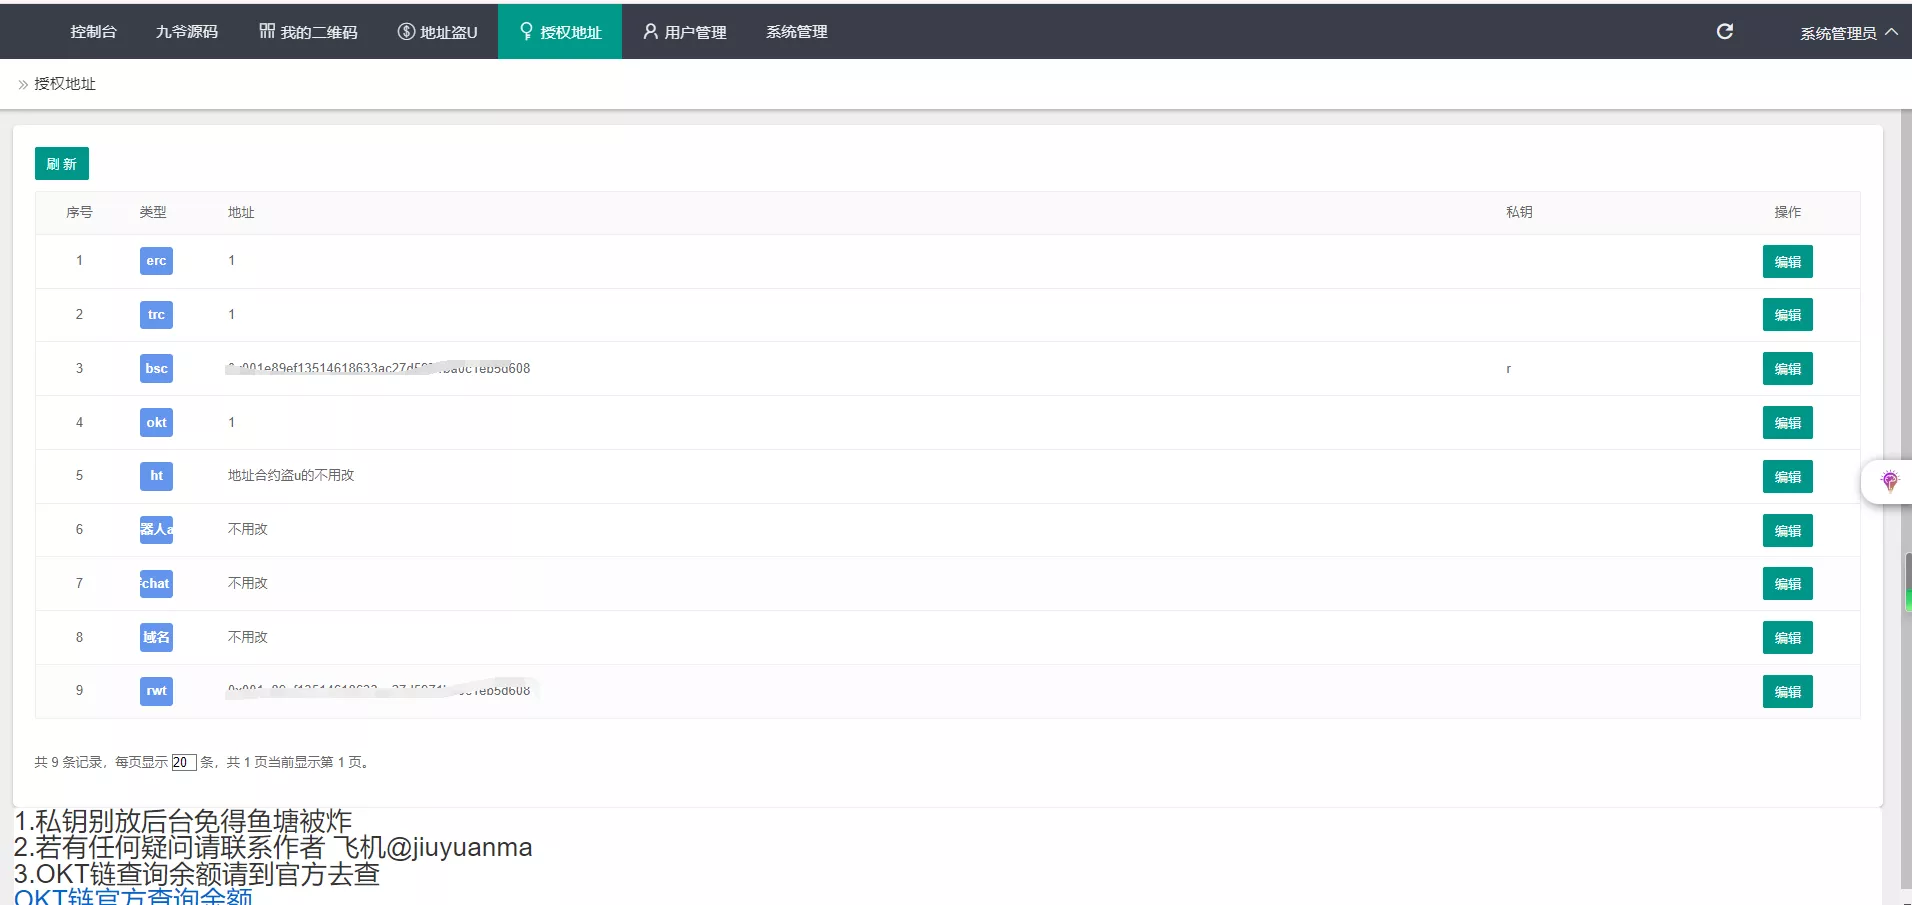The image size is (1912, 905).
Task: Click the user icon for 用户管理
Action: tap(650, 32)
